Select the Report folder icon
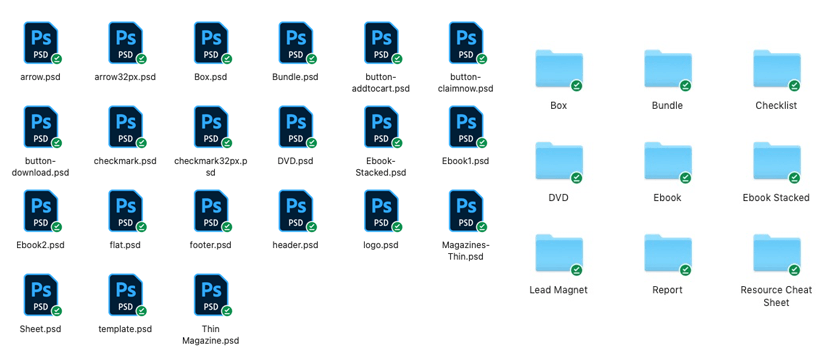 668,254
